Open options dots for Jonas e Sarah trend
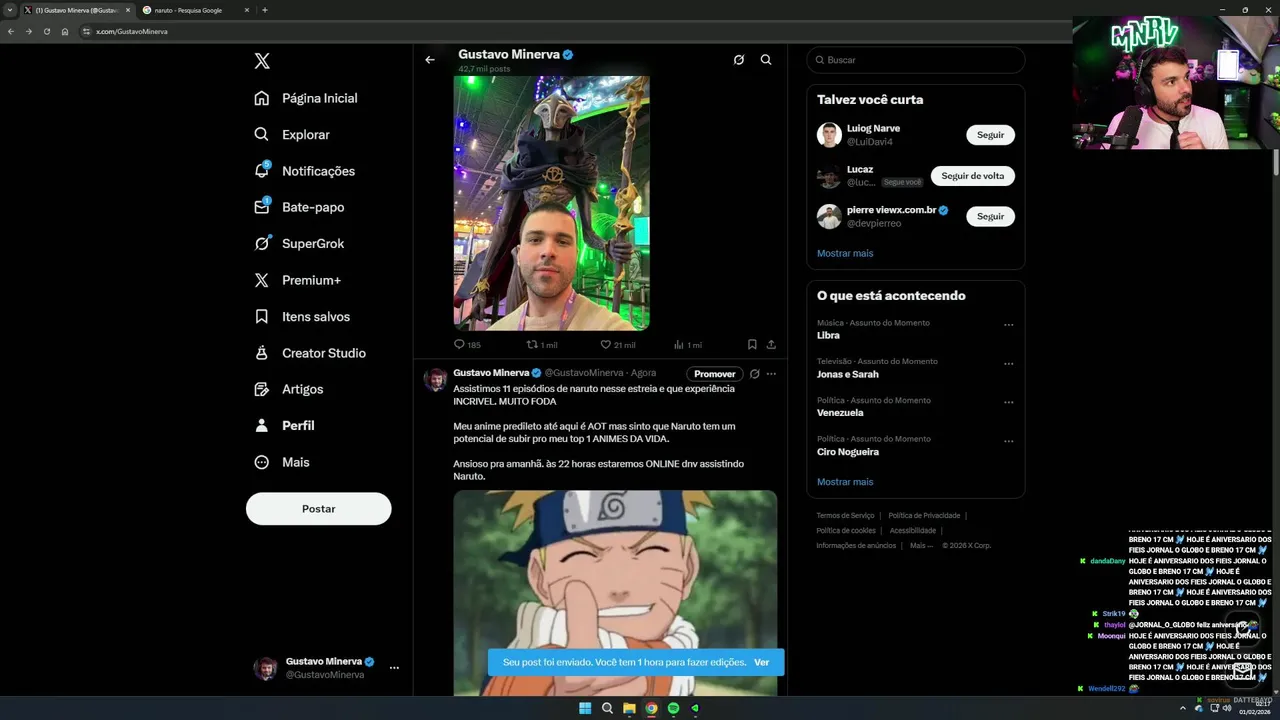The image size is (1280, 720). [x=1008, y=363]
